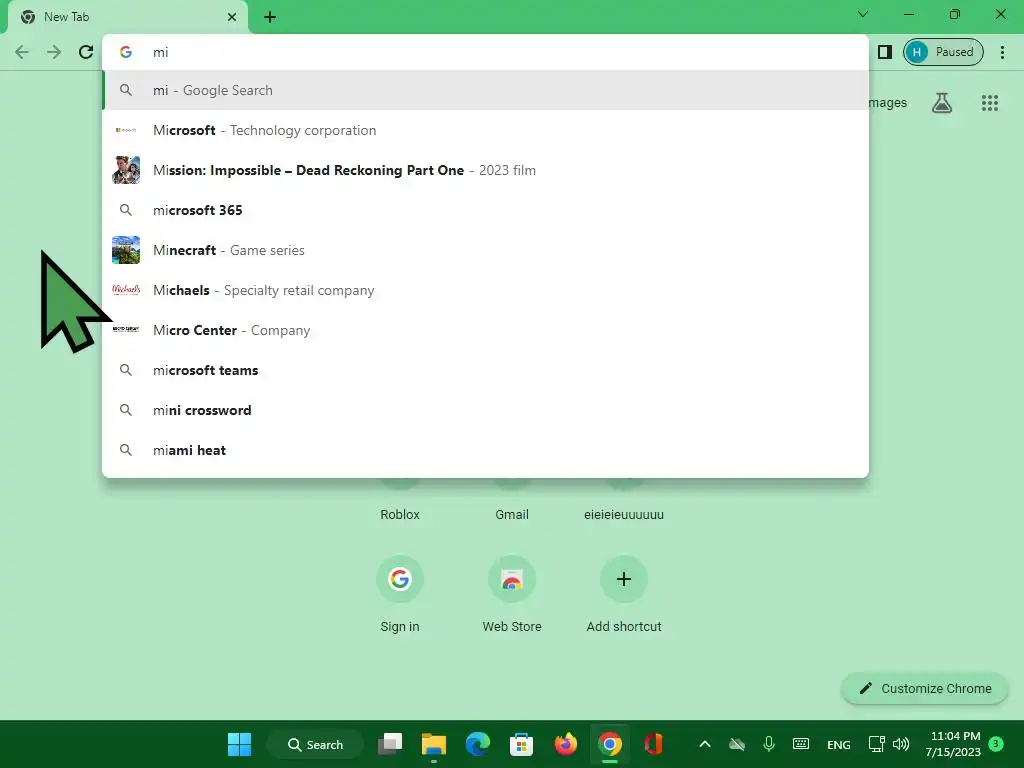Open the tab search chevron in title bar
Screen dimensions: 1024x768
coord(863,14)
